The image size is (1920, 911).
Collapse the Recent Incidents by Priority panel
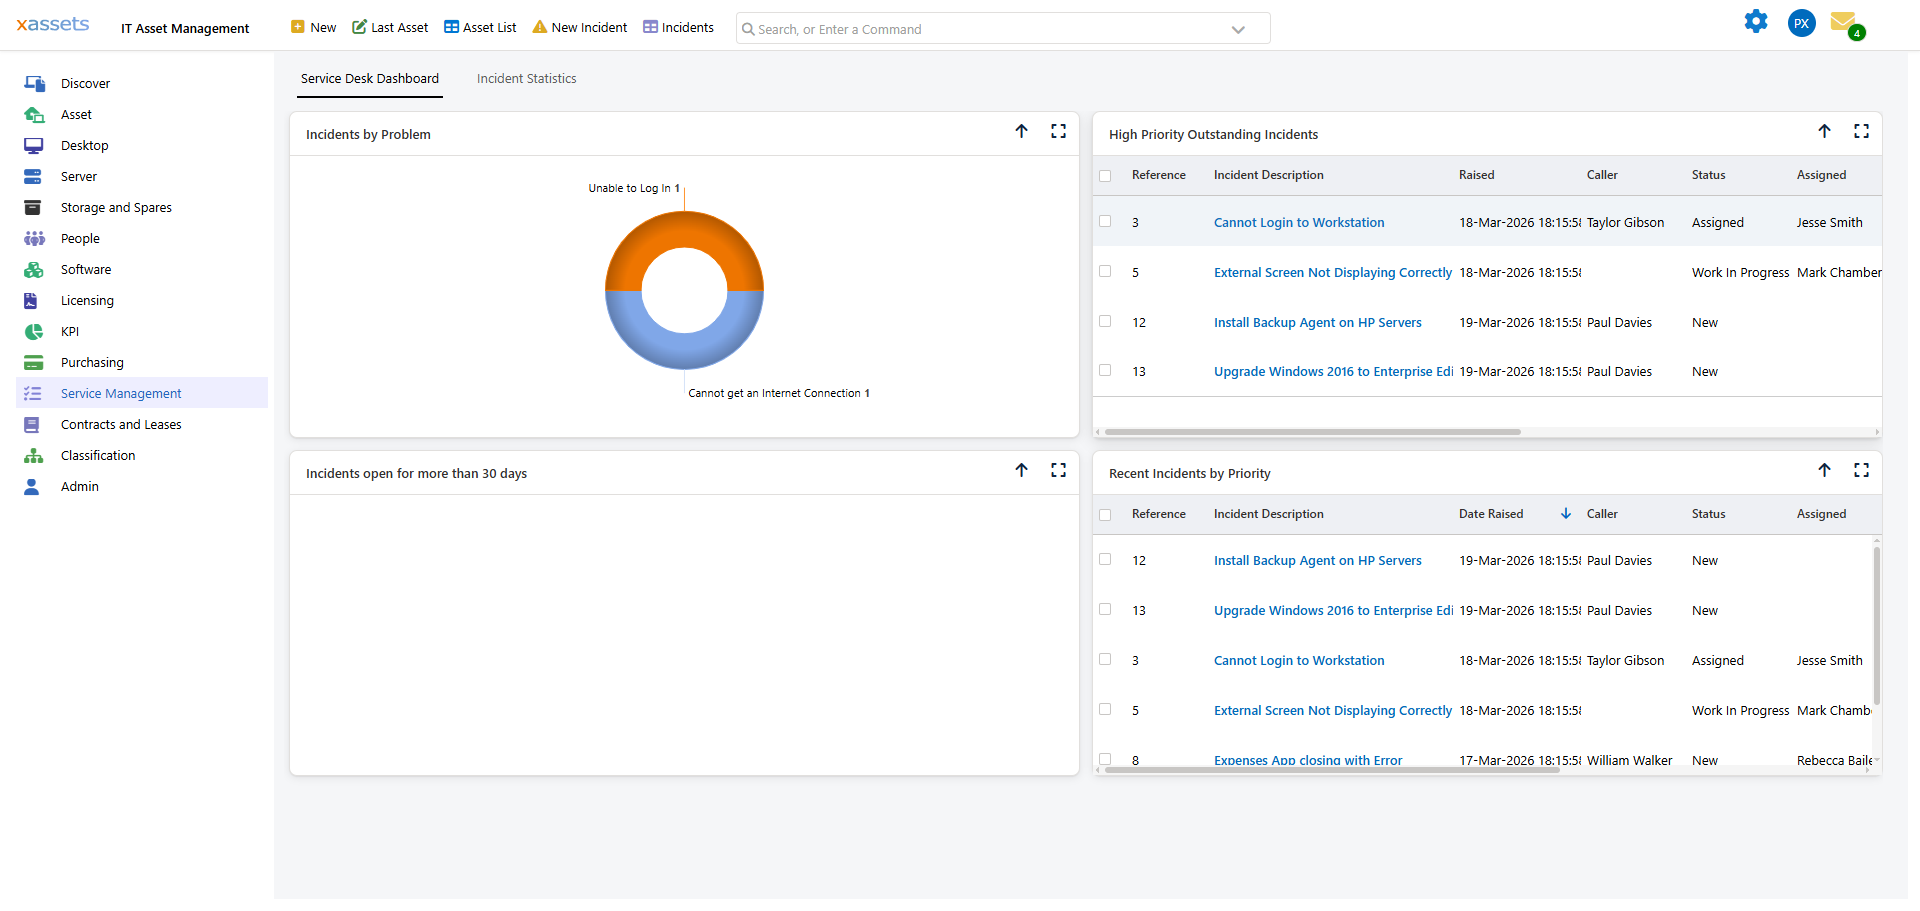point(1826,470)
